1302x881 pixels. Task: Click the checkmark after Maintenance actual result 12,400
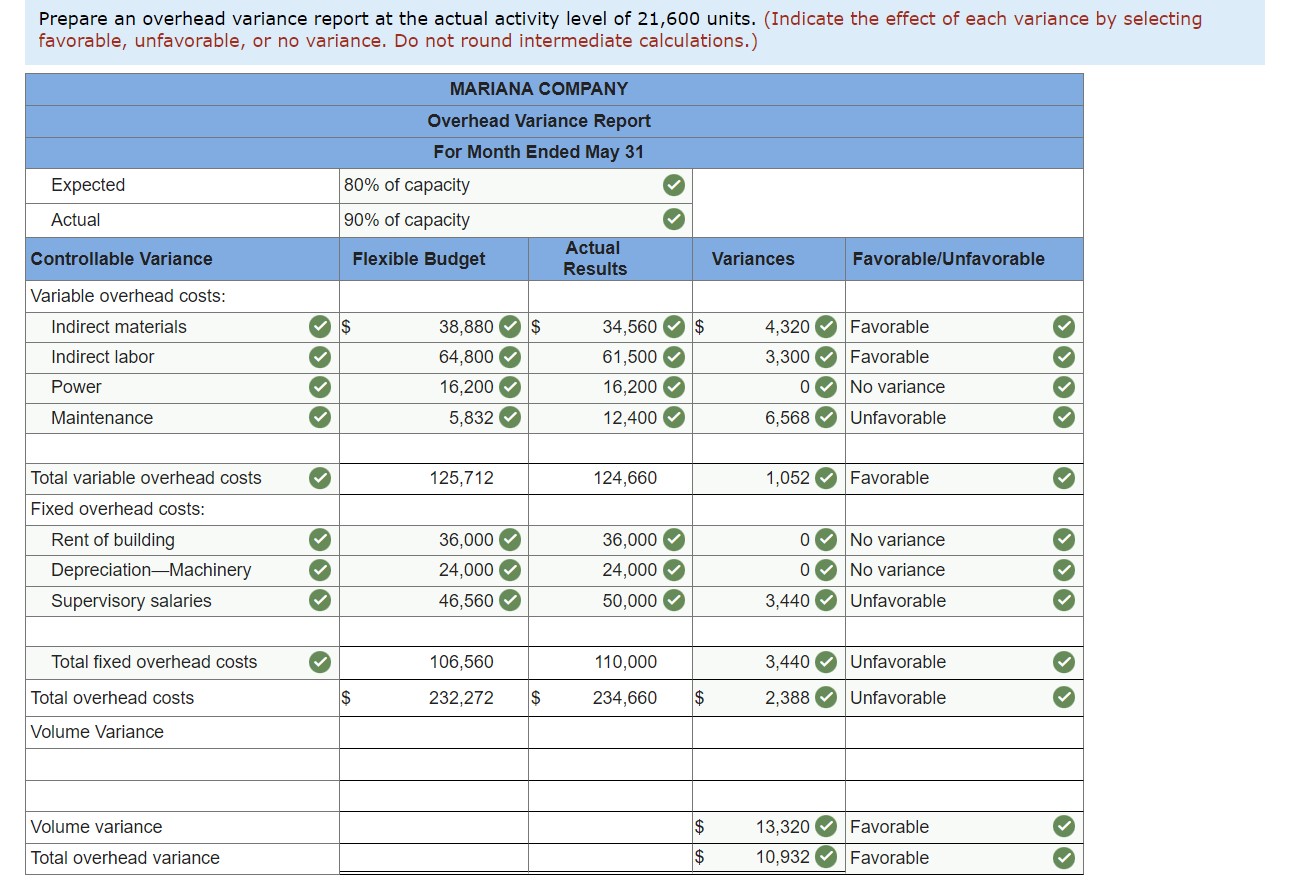point(677,417)
